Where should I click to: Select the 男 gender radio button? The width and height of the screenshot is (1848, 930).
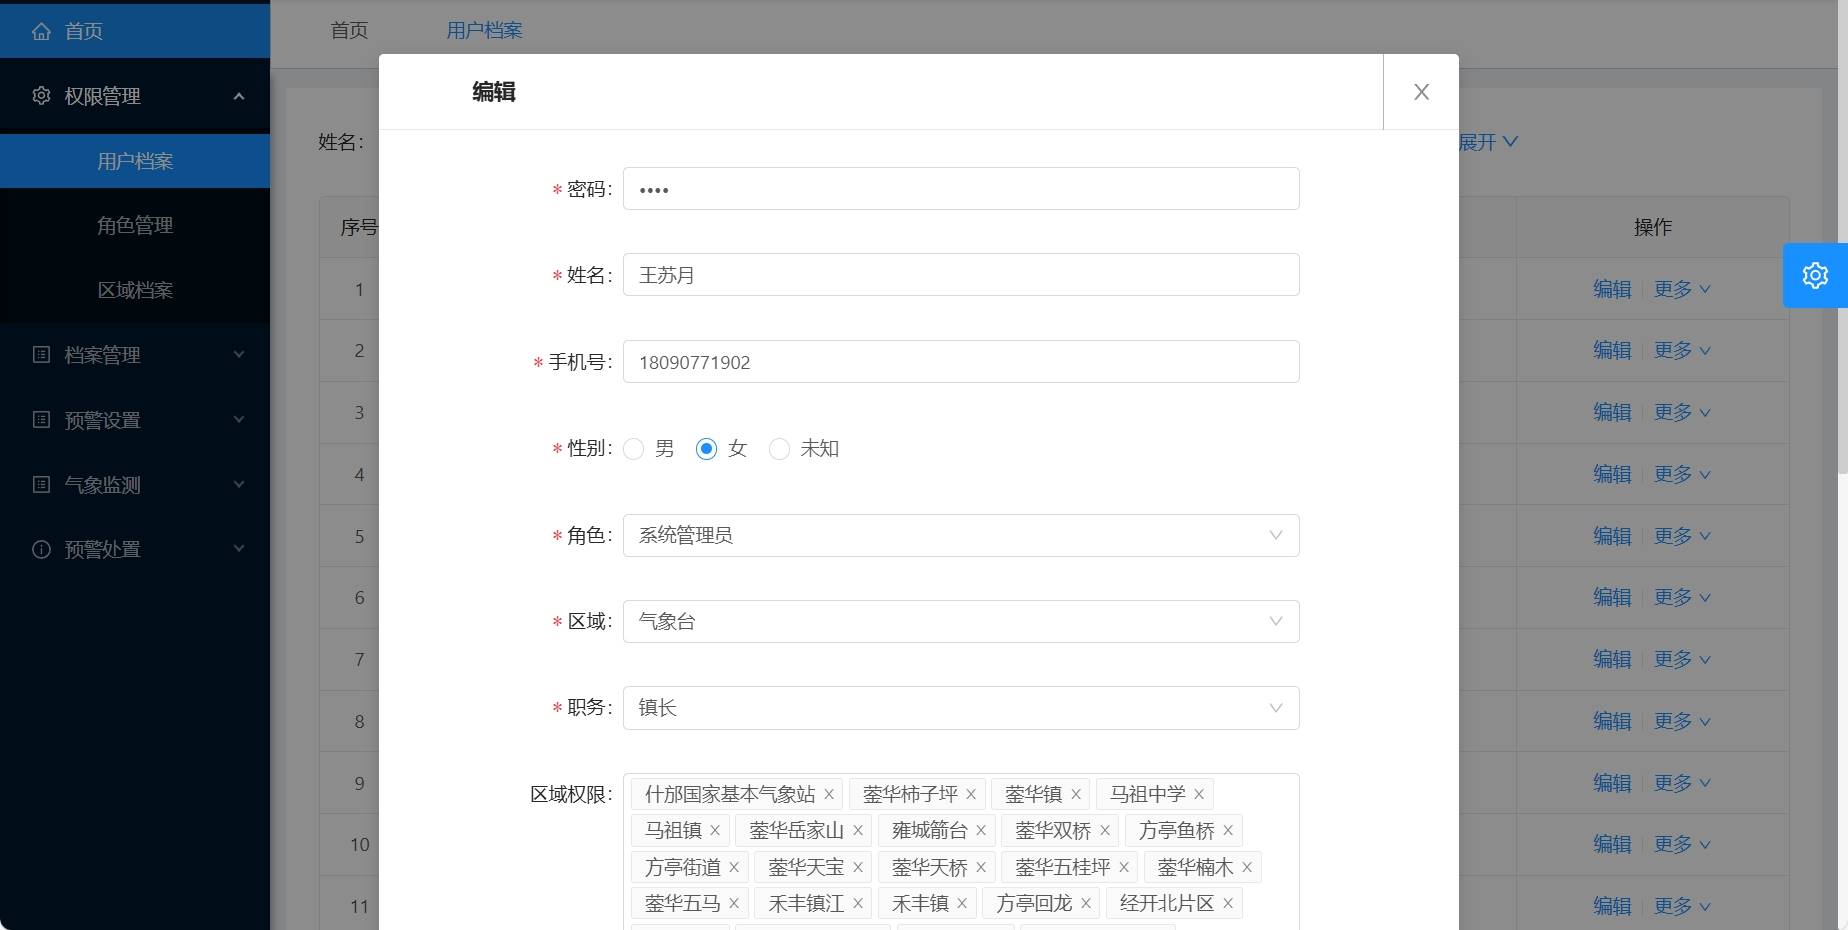click(634, 449)
